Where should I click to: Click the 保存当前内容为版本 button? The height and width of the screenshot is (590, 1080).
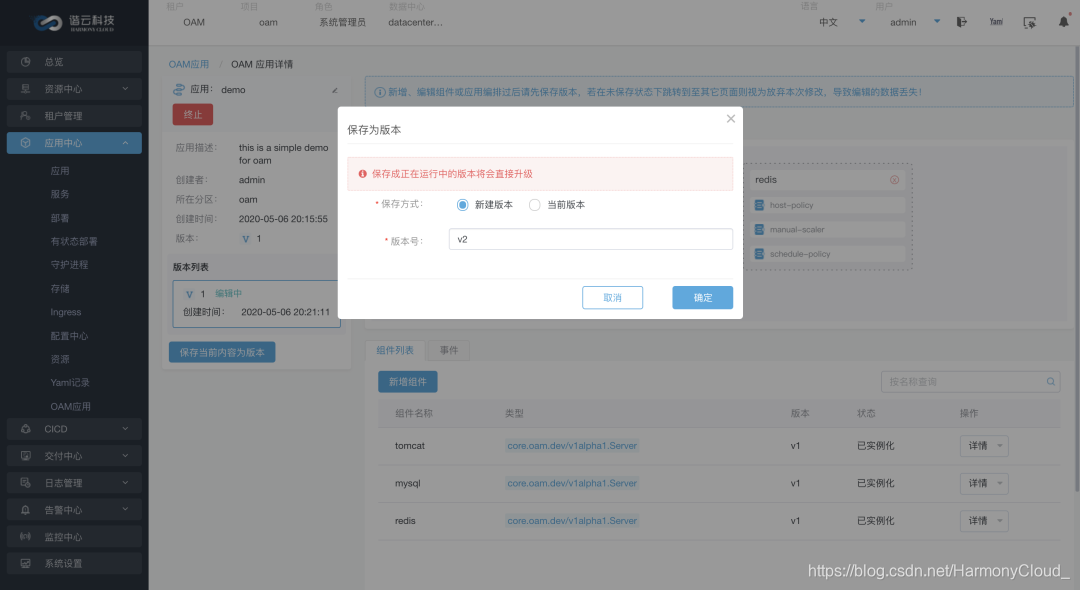click(222, 352)
